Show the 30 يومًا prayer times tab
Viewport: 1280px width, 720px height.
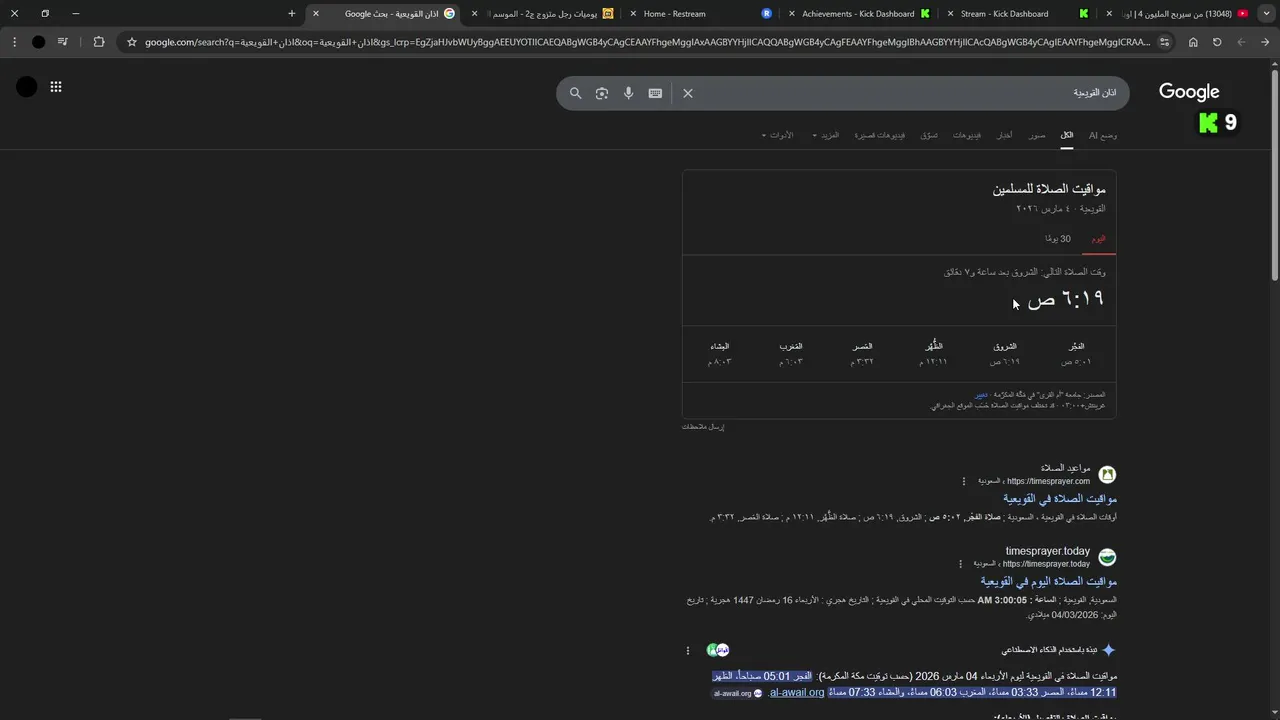click(1058, 239)
